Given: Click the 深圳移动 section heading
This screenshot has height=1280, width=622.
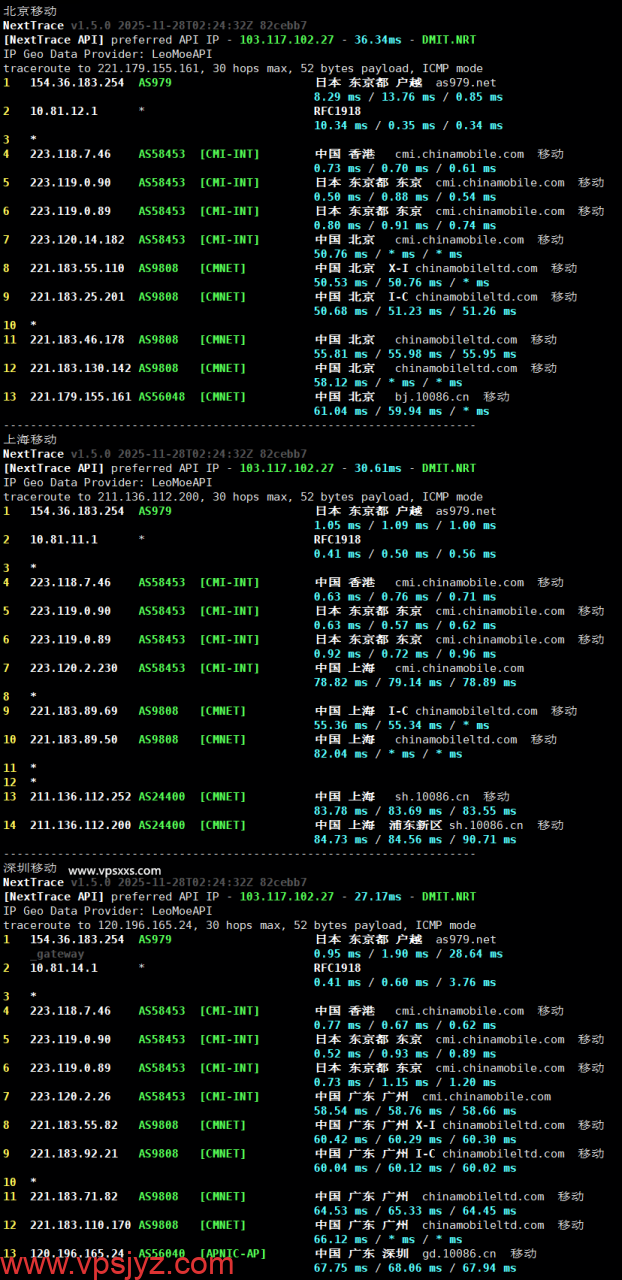Looking at the screenshot, I should pos(30,869).
